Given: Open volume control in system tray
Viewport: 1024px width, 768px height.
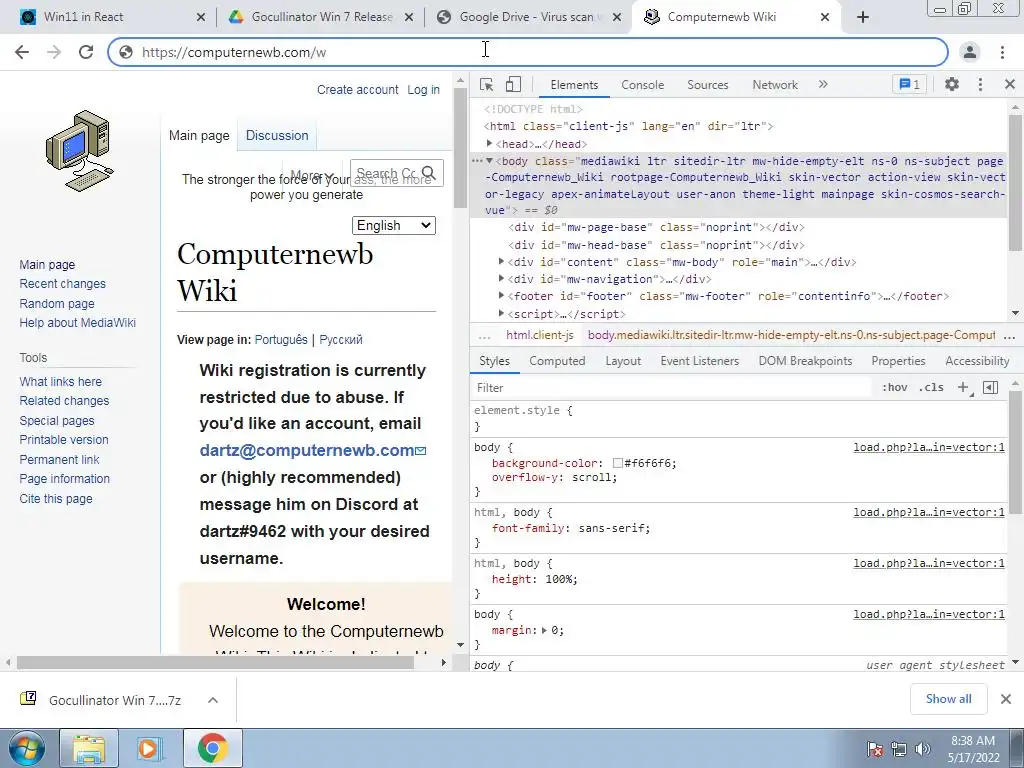Looking at the screenshot, I should click(x=923, y=749).
